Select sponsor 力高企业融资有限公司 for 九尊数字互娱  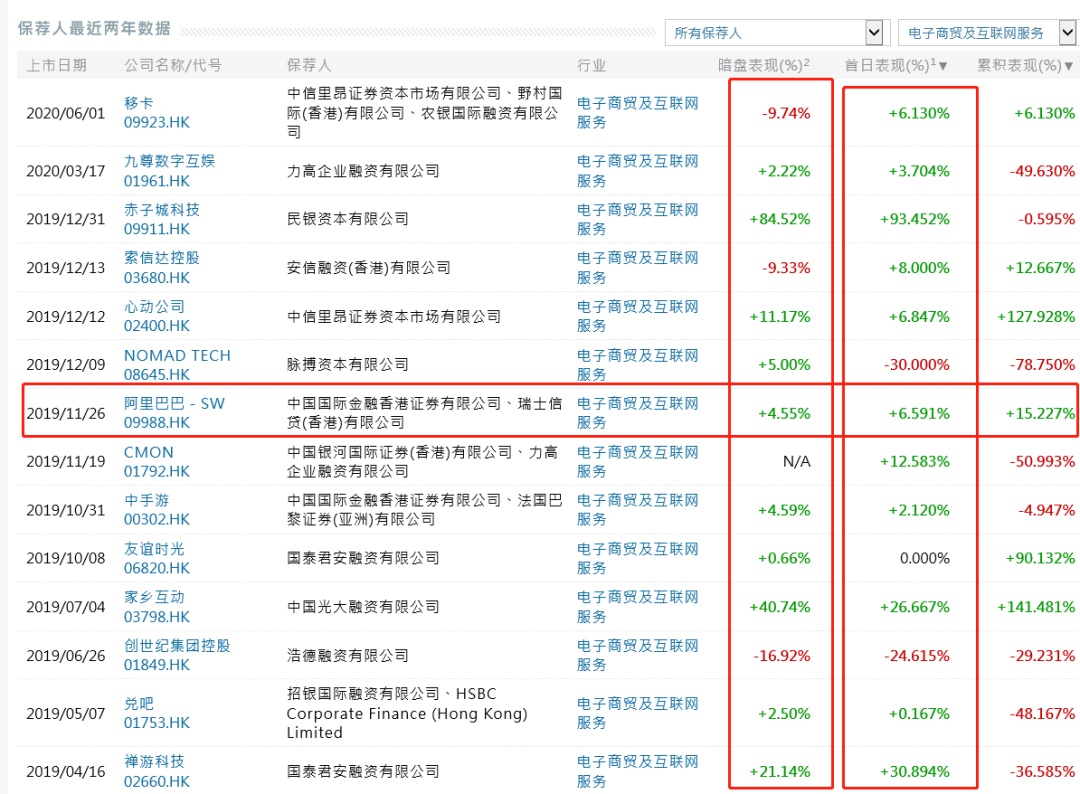coord(363,171)
